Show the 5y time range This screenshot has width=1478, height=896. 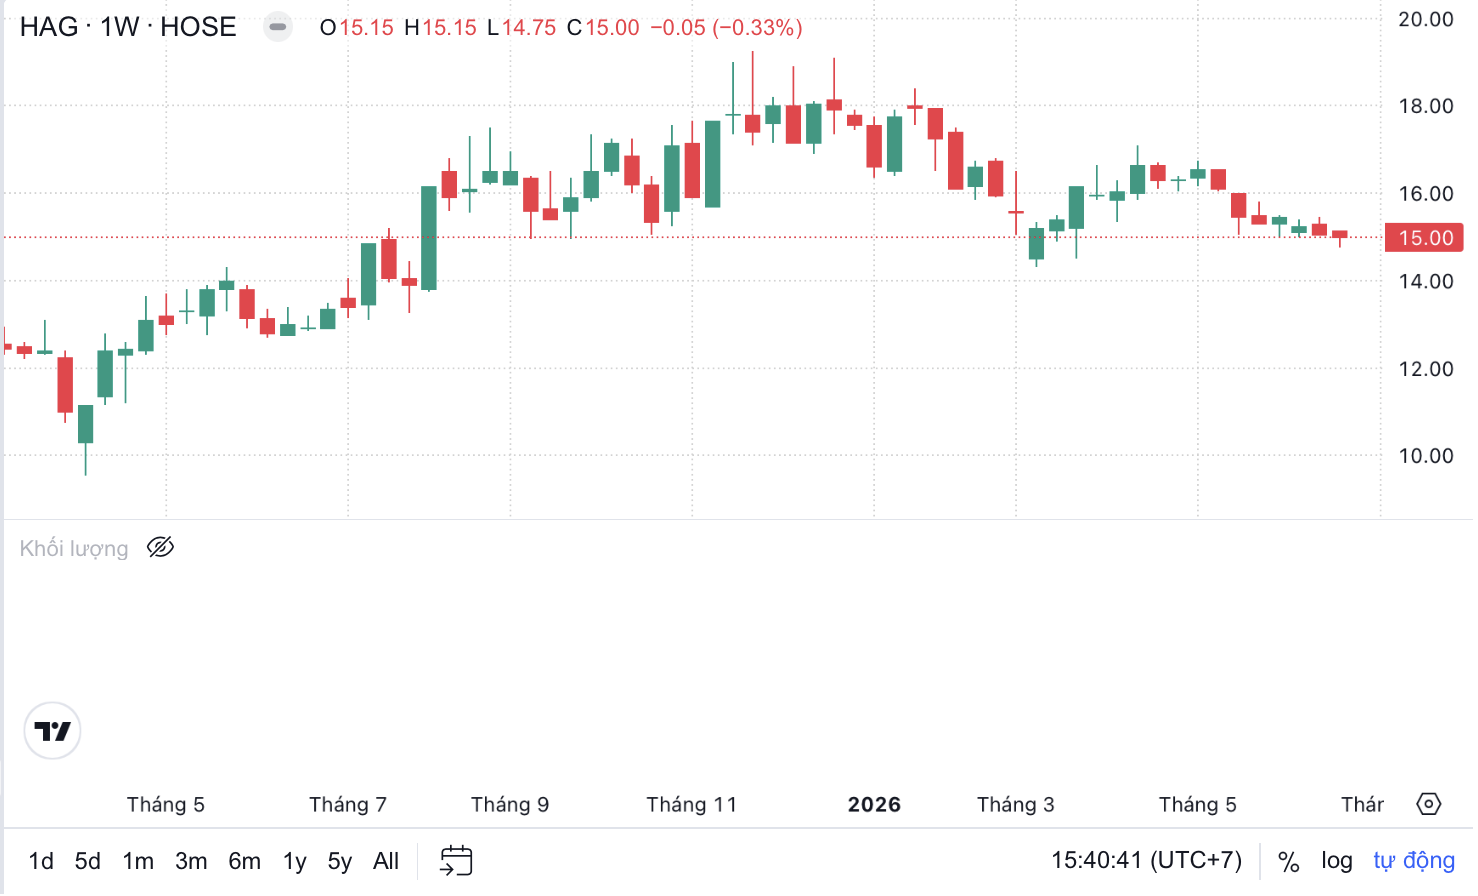[340, 861]
